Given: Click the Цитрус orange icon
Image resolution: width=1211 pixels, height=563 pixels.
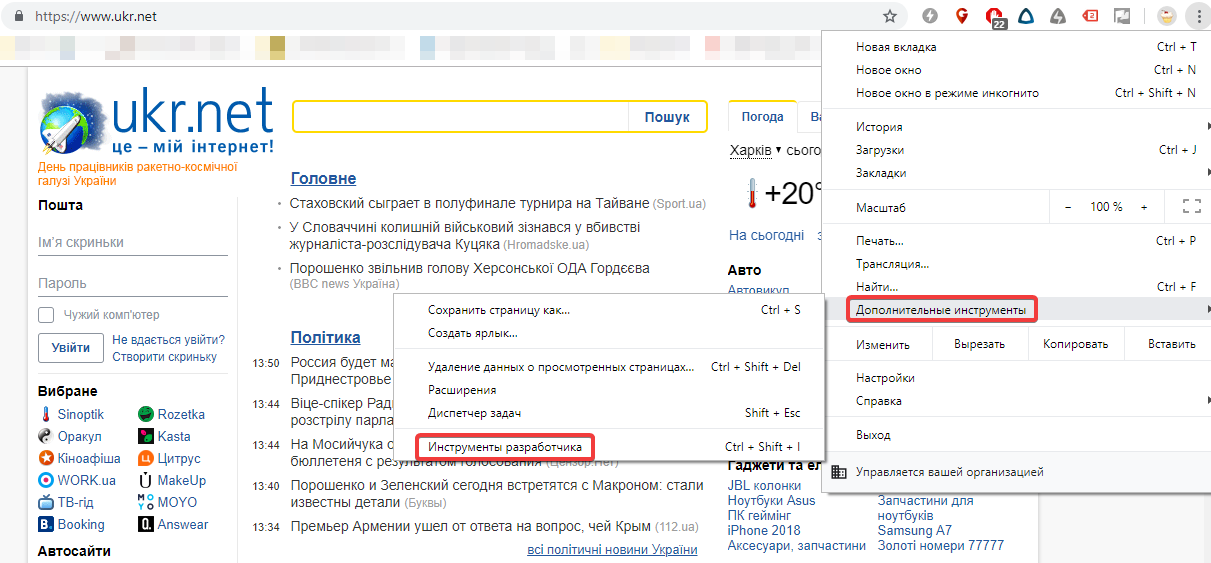Looking at the screenshot, I should (x=146, y=458).
